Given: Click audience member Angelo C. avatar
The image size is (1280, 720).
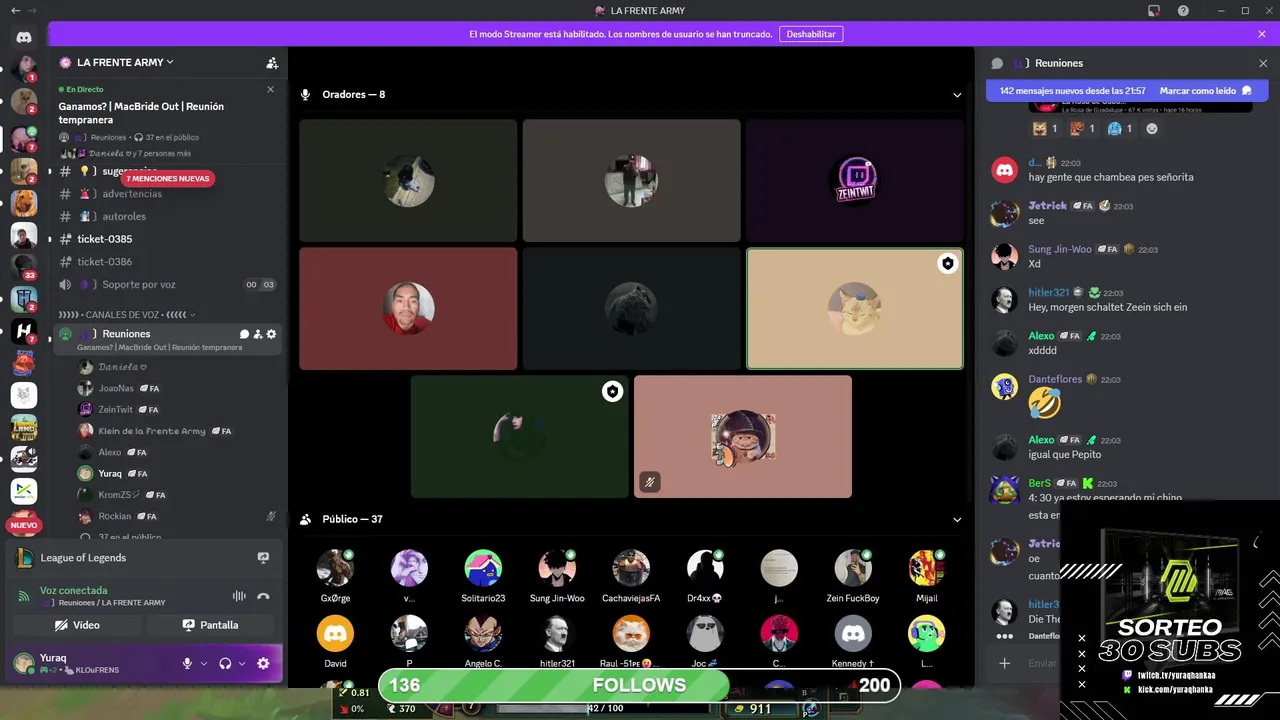Looking at the screenshot, I should click(x=483, y=634).
